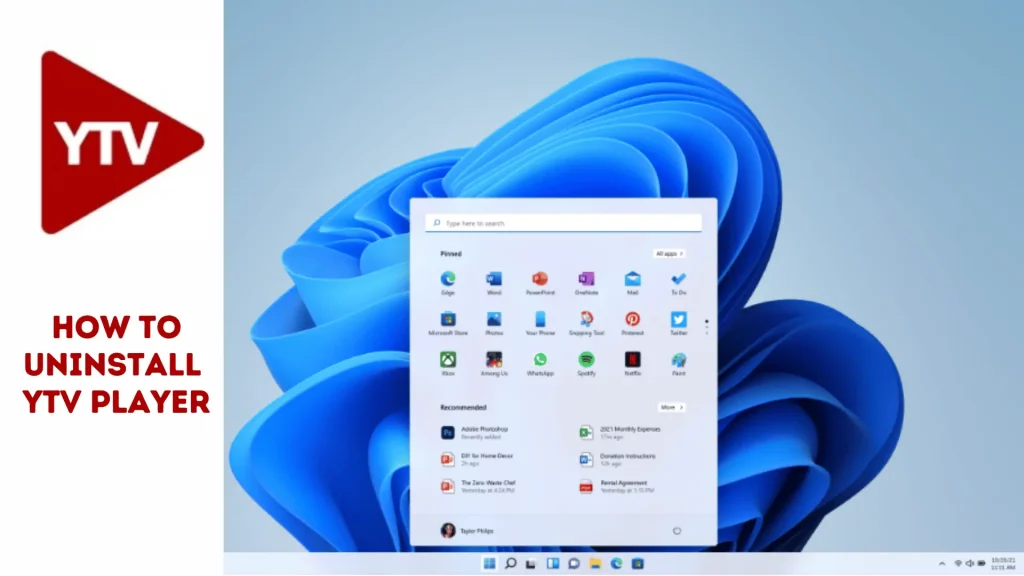The height and width of the screenshot is (576, 1024).
Task: Show hidden system tray icons chevron
Action: (941, 564)
